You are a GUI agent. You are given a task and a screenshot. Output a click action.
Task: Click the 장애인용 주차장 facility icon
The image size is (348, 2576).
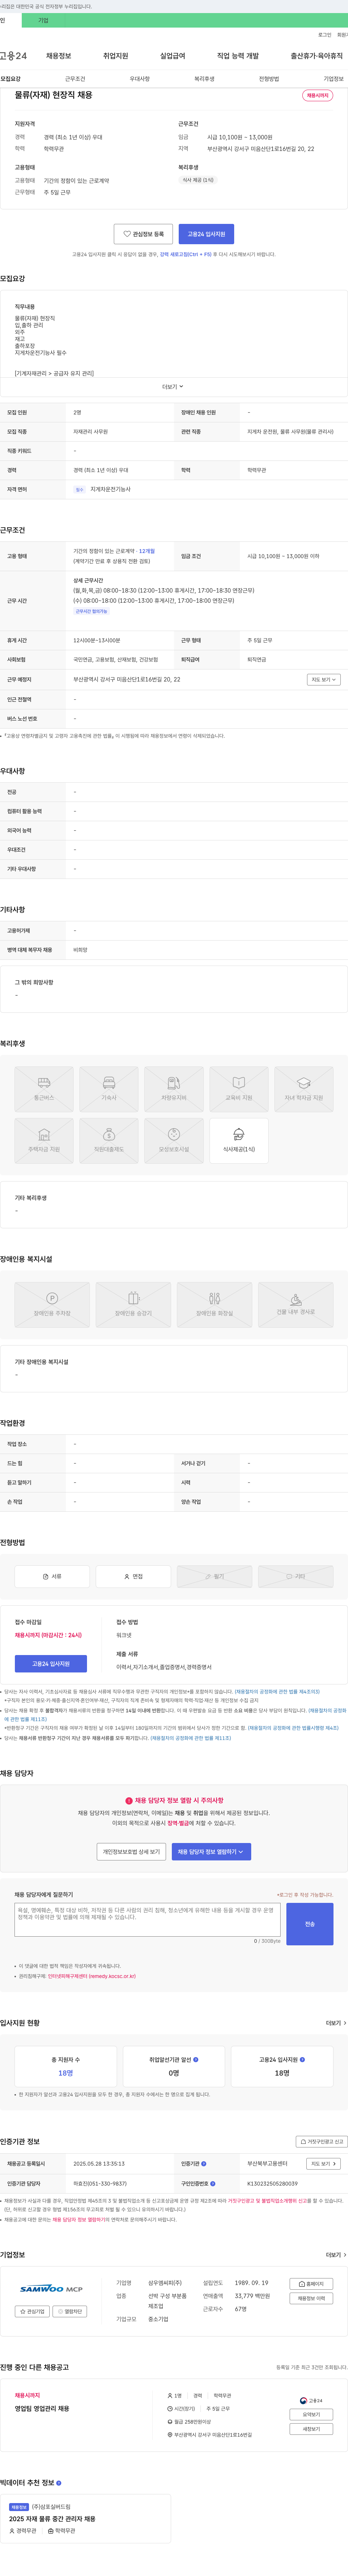[x=52, y=1305]
